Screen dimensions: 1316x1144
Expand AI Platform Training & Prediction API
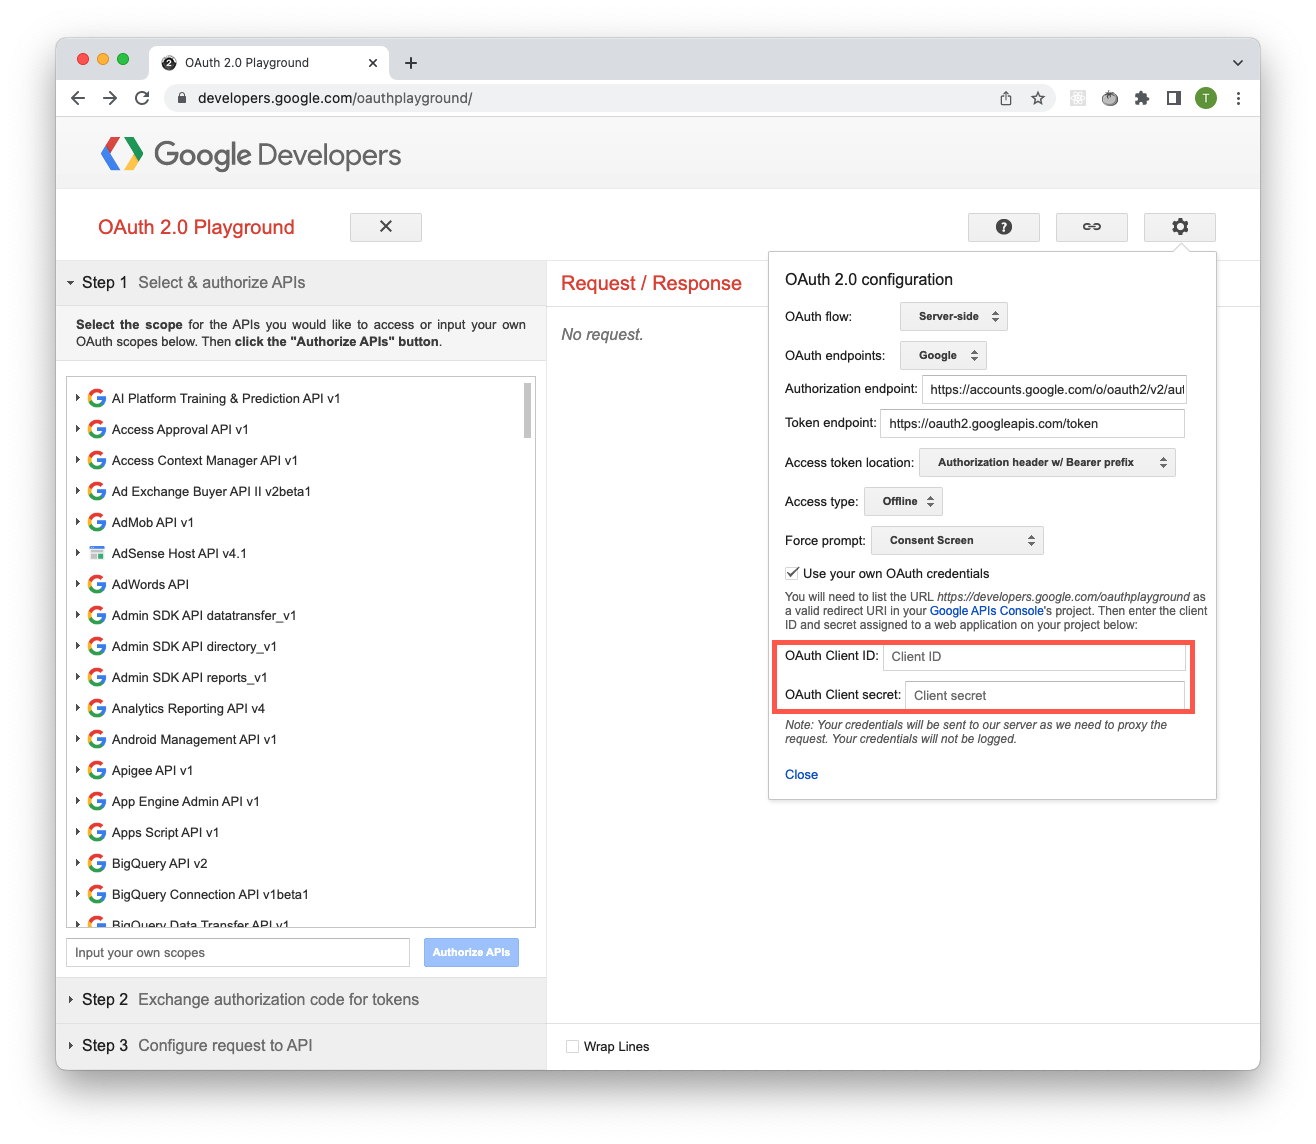coord(77,398)
